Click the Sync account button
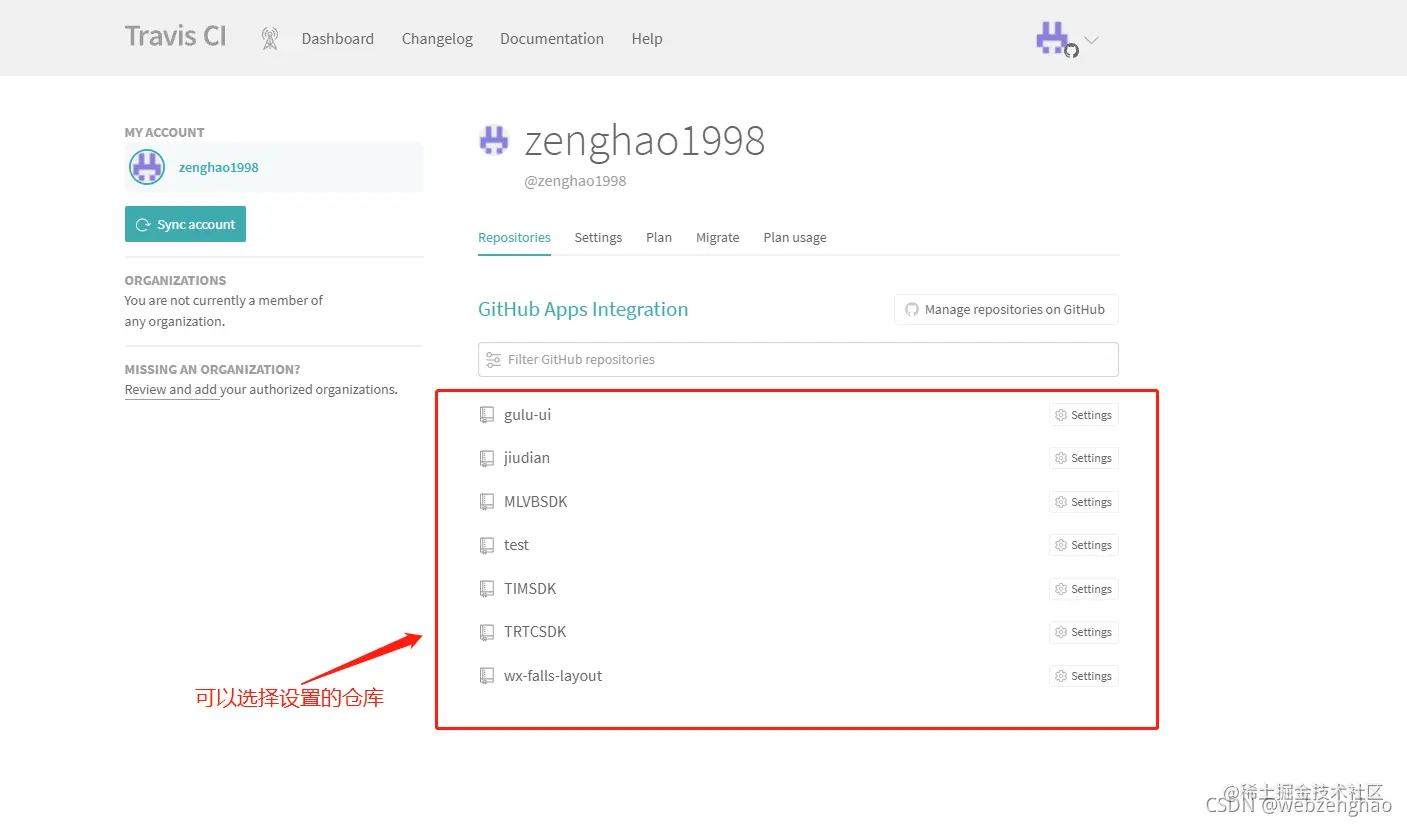Viewport: 1407px width, 826px height. pos(185,224)
